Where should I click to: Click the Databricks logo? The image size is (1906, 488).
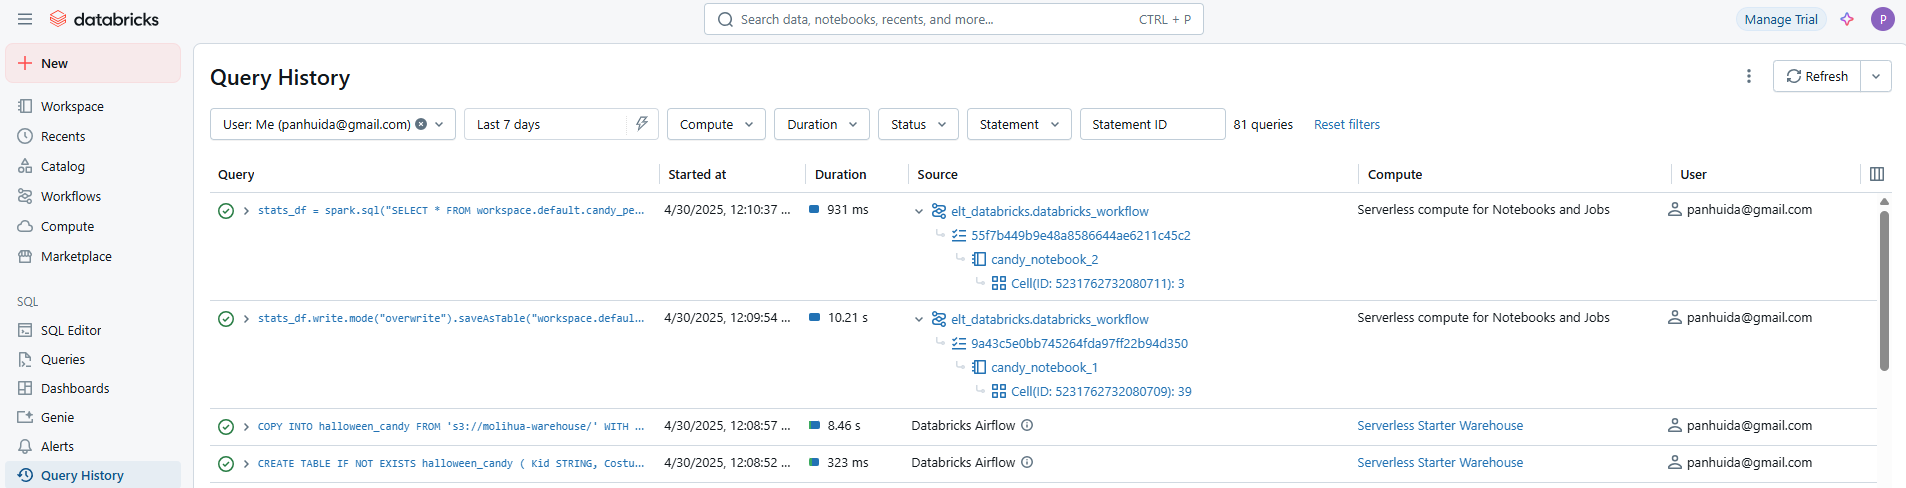(x=104, y=19)
